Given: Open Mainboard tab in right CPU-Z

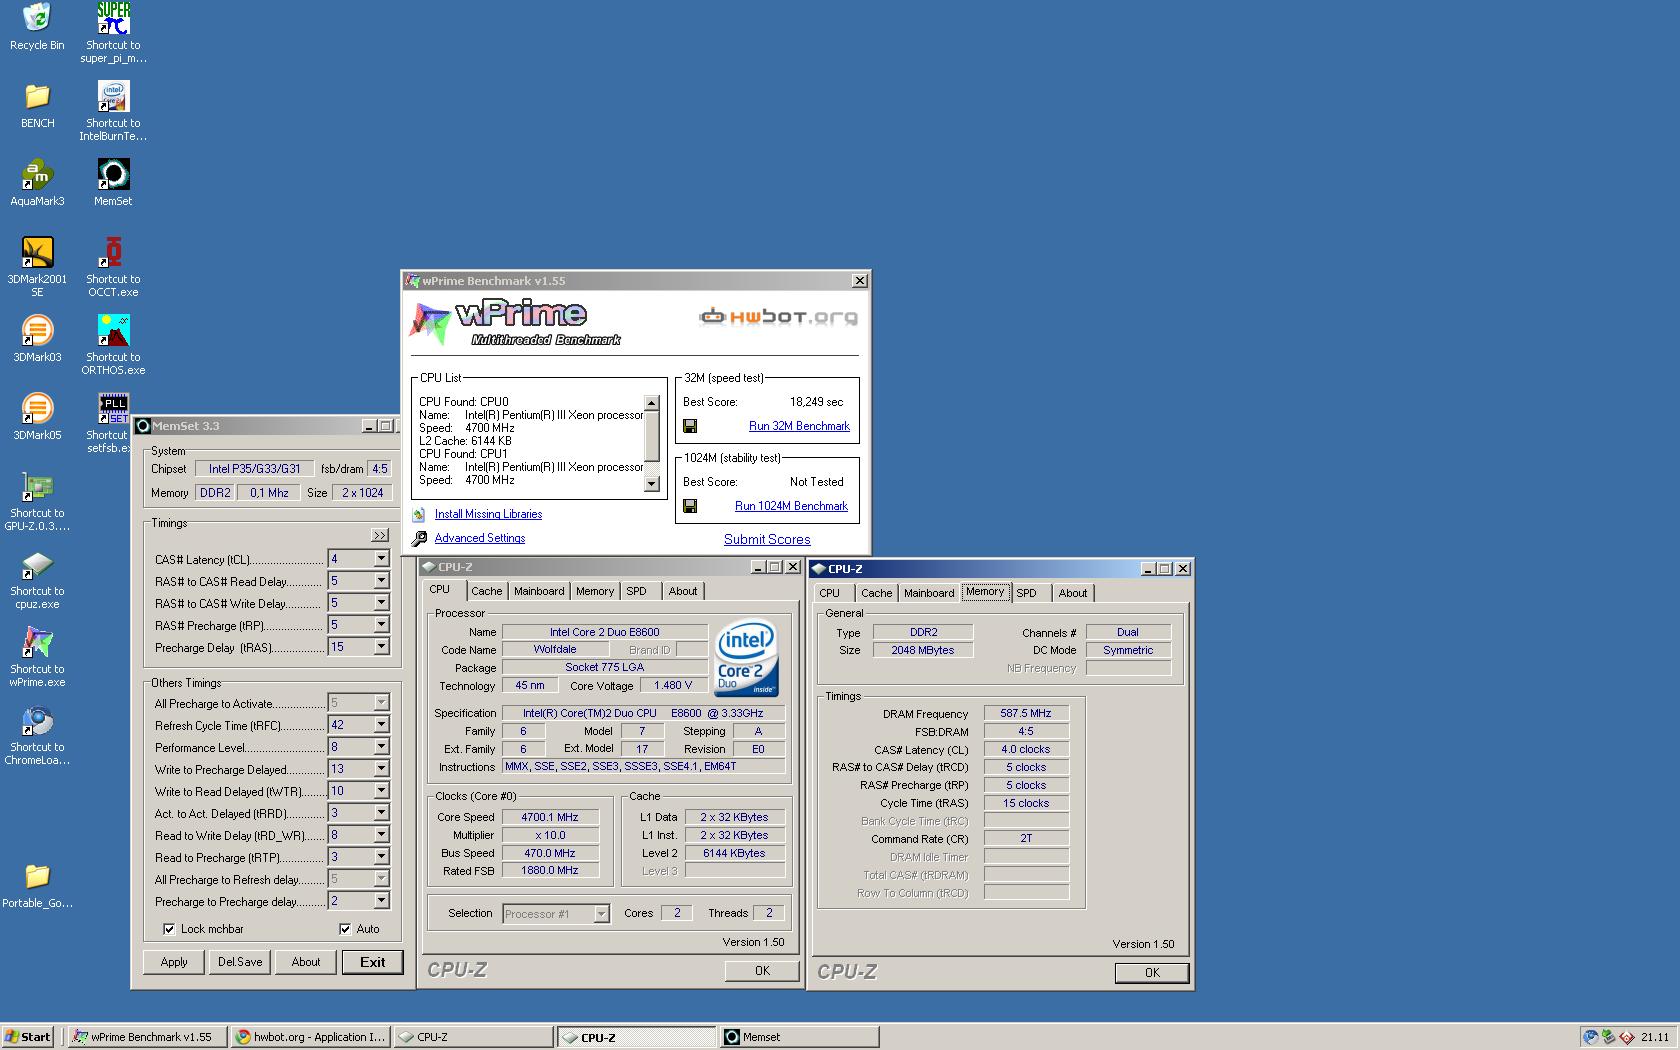Looking at the screenshot, I should tap(929, 593).
